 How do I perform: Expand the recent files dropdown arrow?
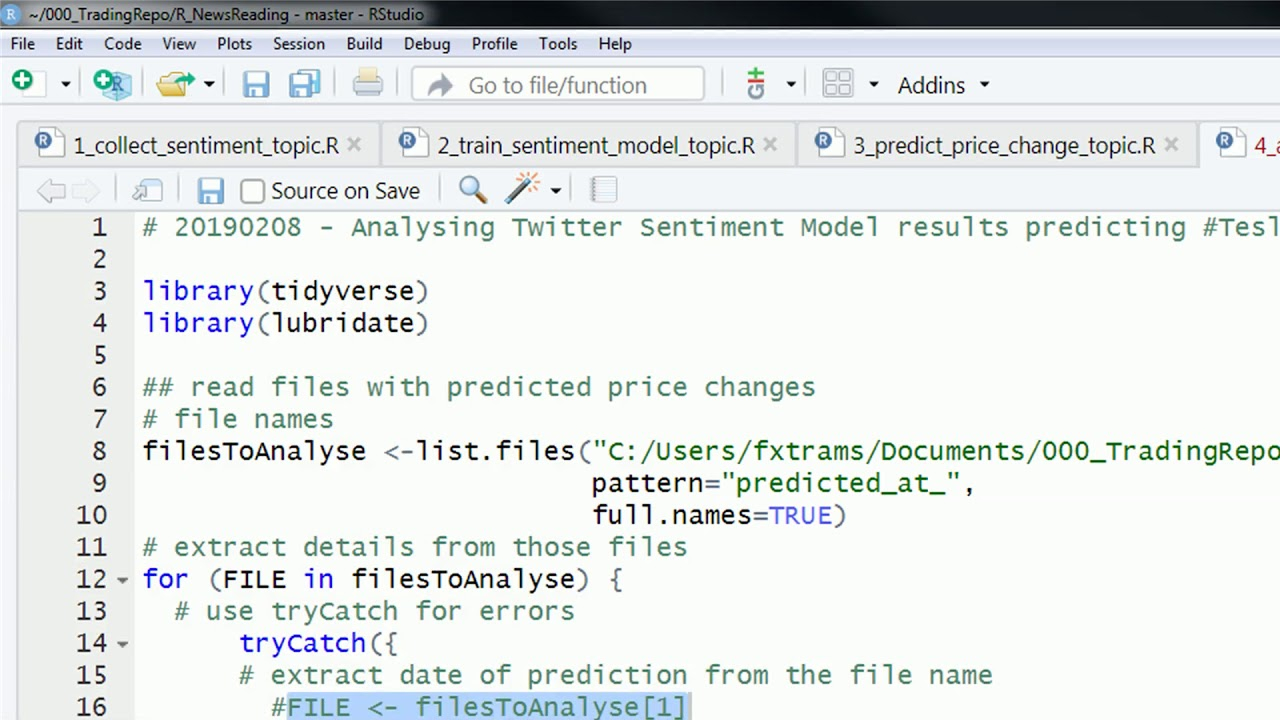[209, 85]
